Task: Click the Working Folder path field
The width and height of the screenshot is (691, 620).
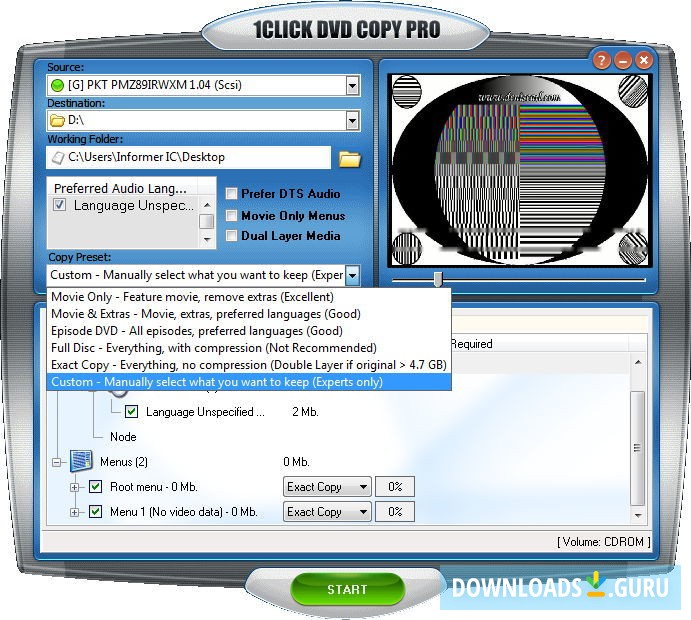Action: pyautogui.click(x=189, y=157)
